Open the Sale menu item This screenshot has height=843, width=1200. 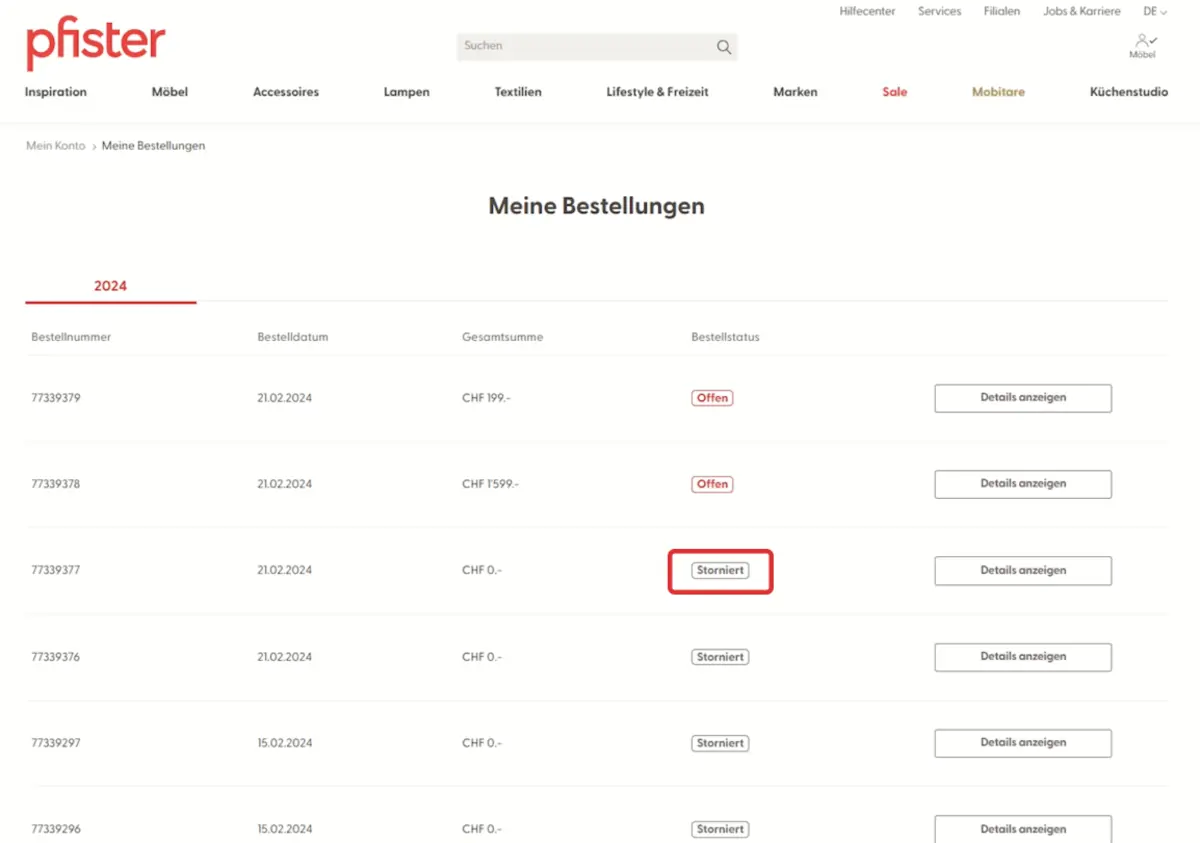tap(894, 92)
